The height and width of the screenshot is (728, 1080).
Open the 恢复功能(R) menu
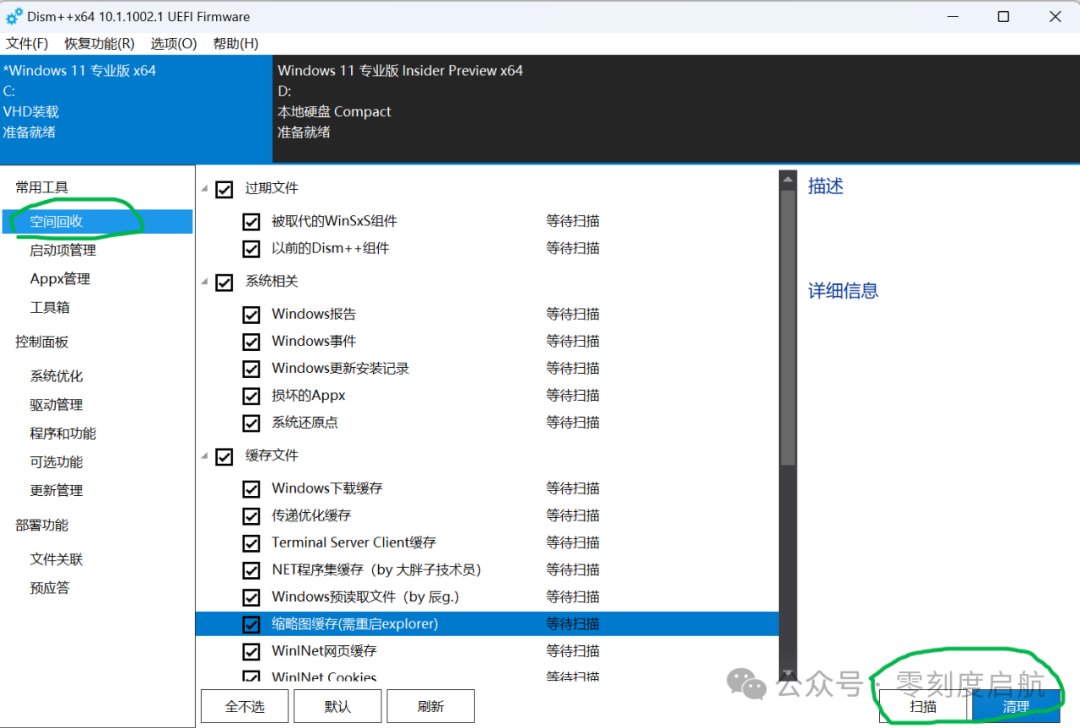pyautogui.click(x=99, y=43)
